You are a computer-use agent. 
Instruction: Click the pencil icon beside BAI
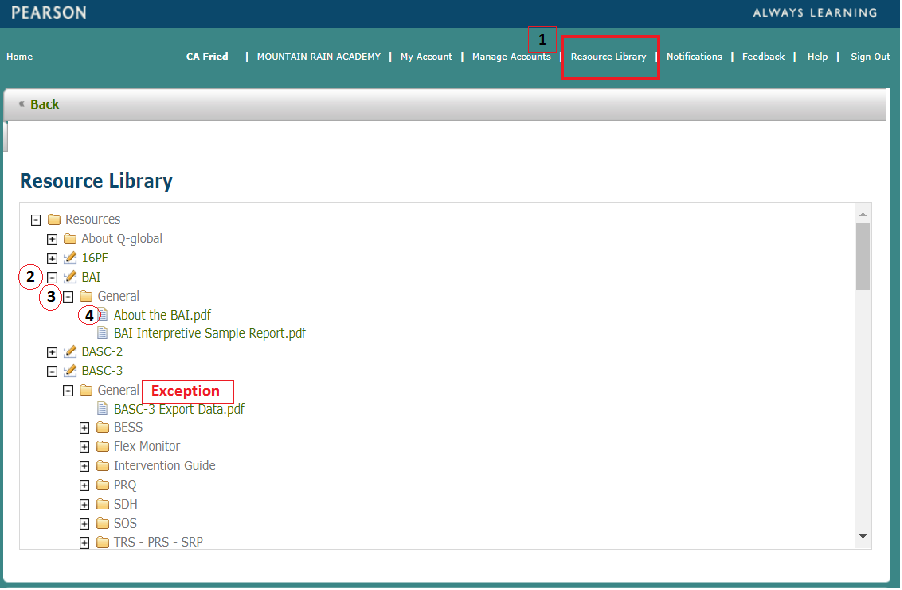tap(68, 277)
